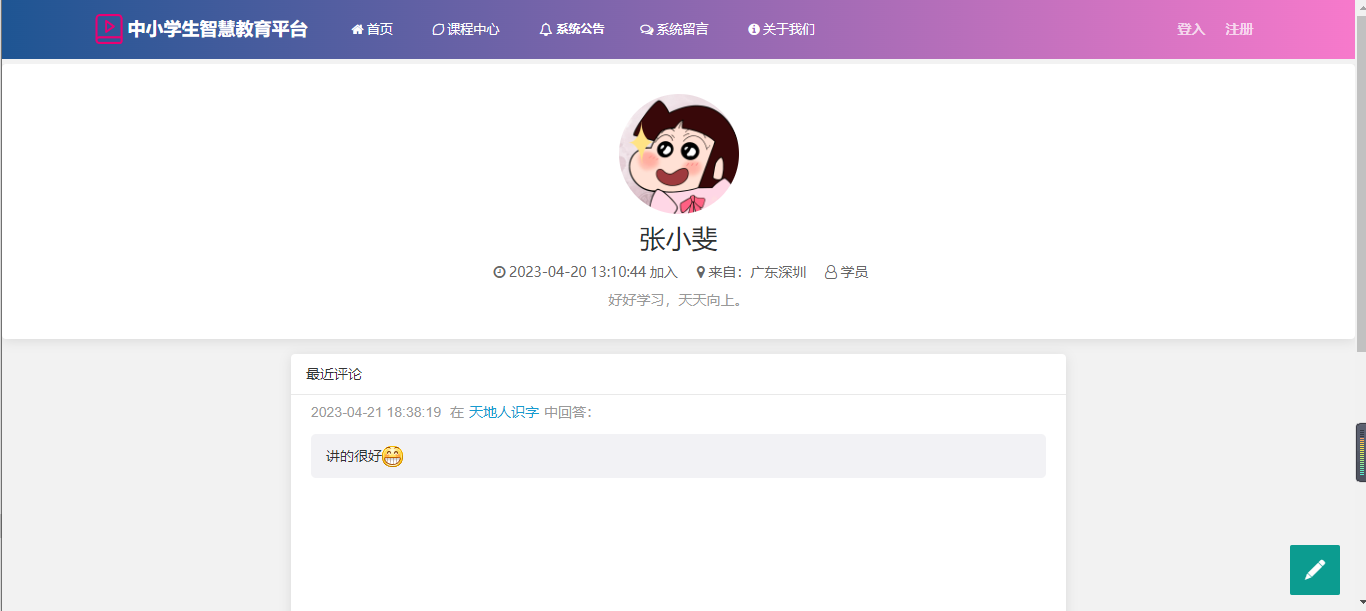Click the green pencil edit button
Screen dimensions: 1366x611
click(1315, 570)
